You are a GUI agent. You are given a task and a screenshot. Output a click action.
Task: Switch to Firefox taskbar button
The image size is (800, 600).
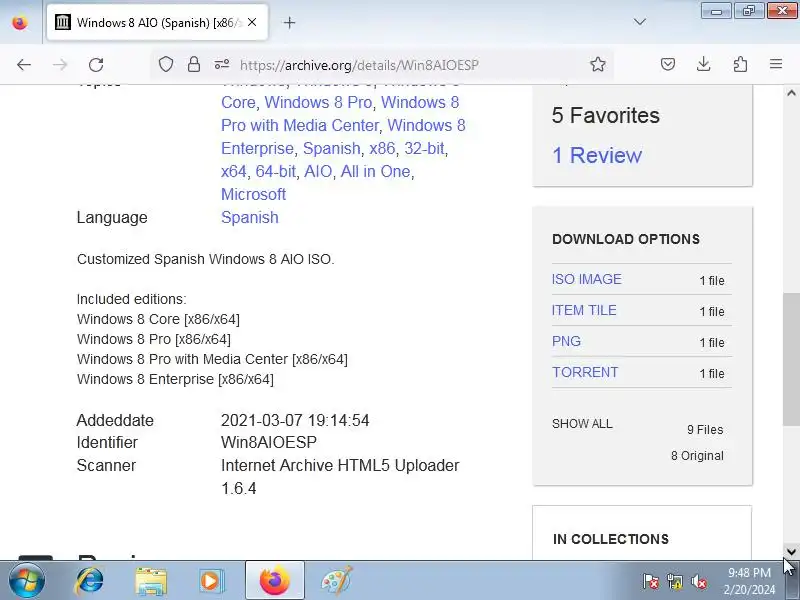coord(274,581)
